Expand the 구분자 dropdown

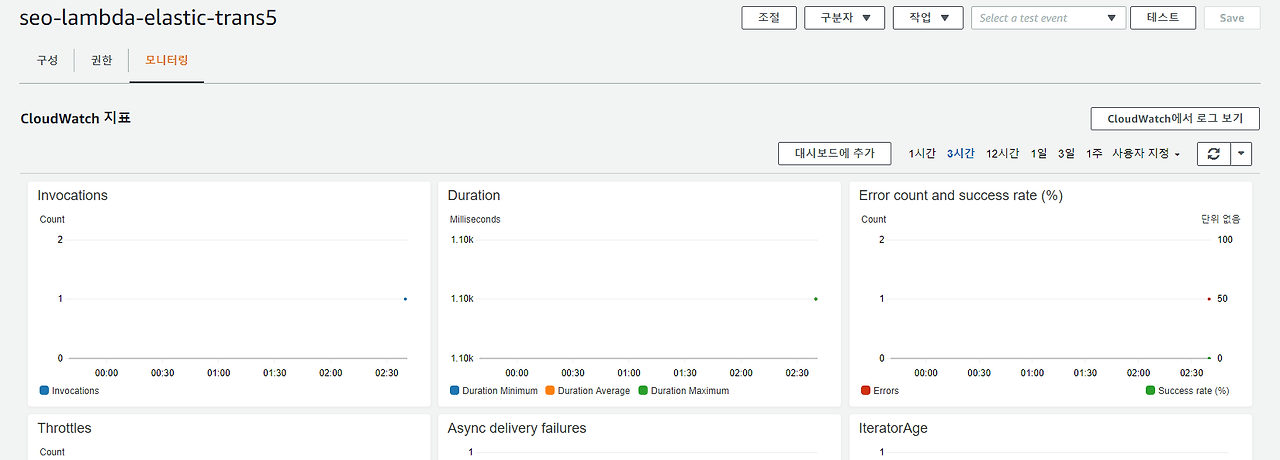pyautogui.click(x=844, y=18)
